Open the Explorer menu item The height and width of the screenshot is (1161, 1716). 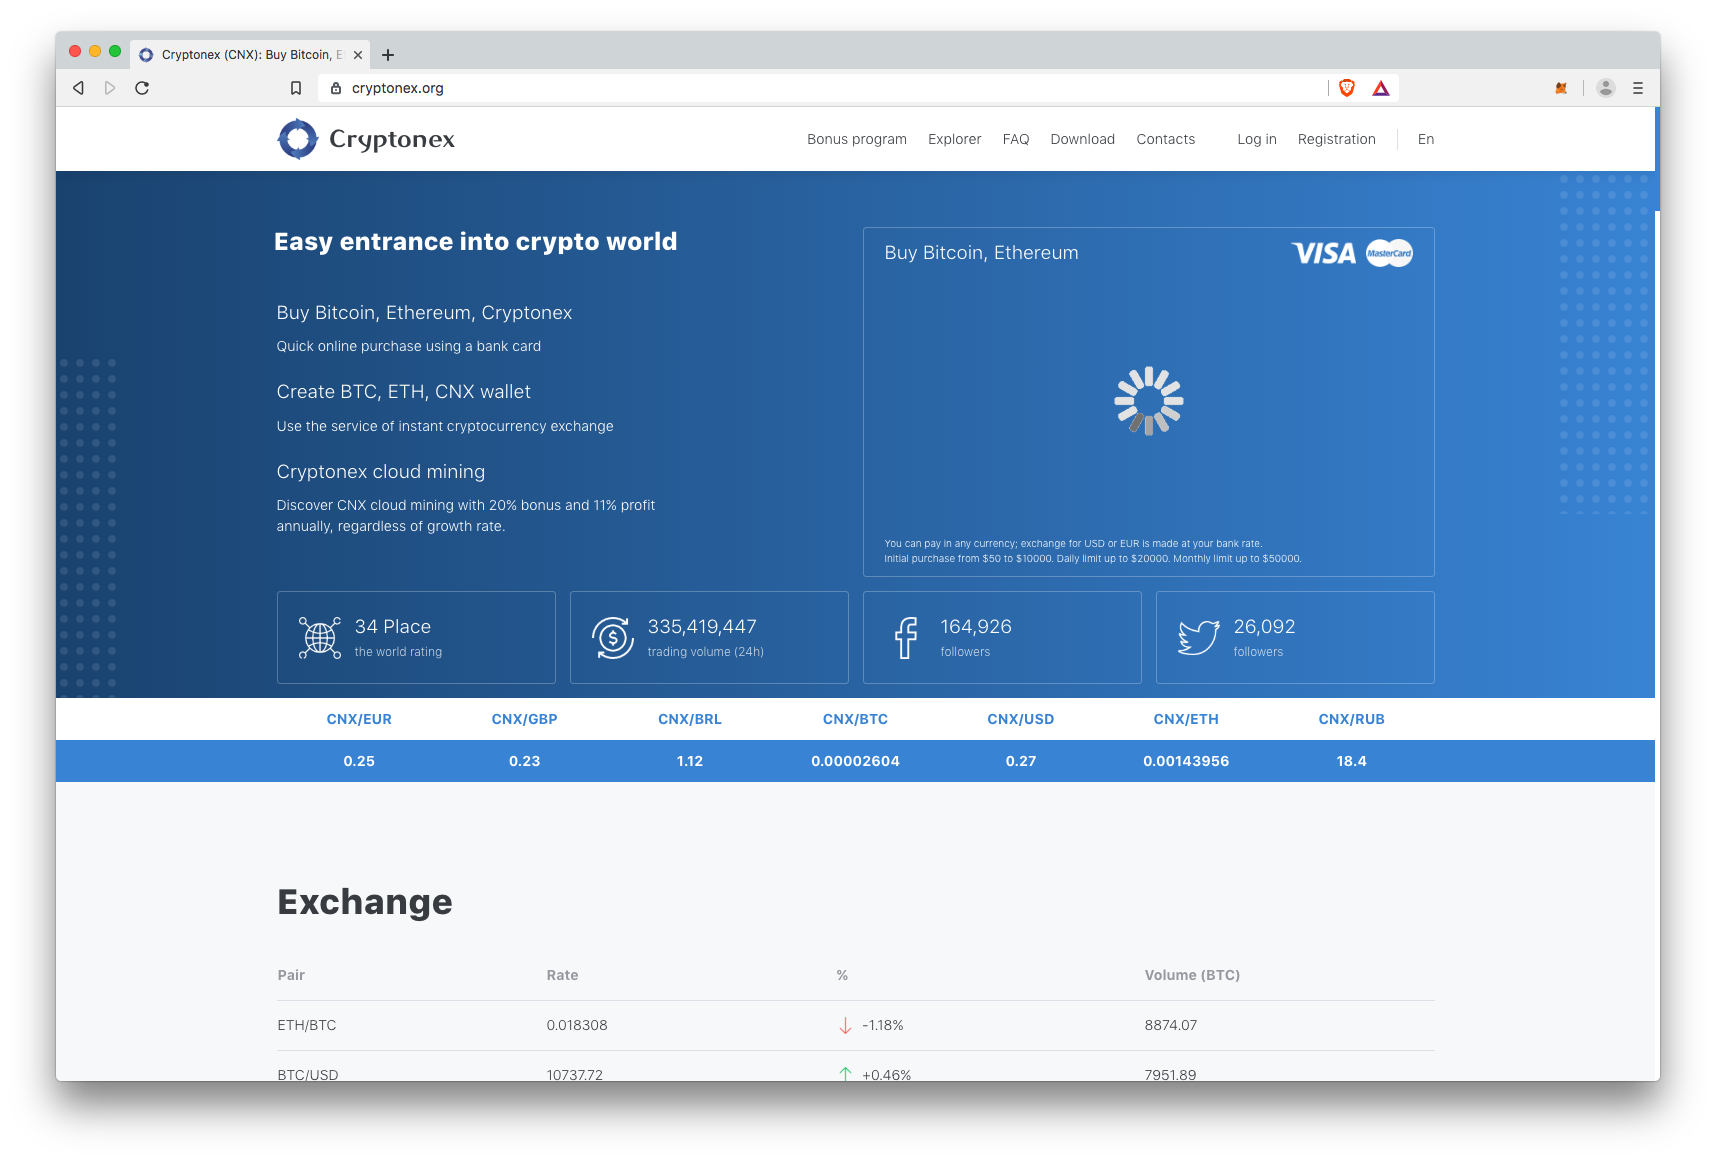click(955, 139)
